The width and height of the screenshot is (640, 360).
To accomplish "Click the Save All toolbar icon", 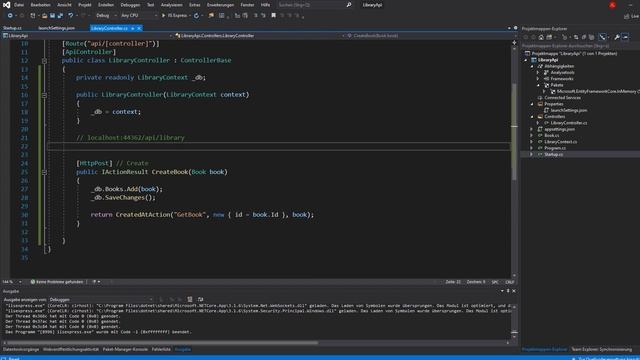I will click(60, 16).
